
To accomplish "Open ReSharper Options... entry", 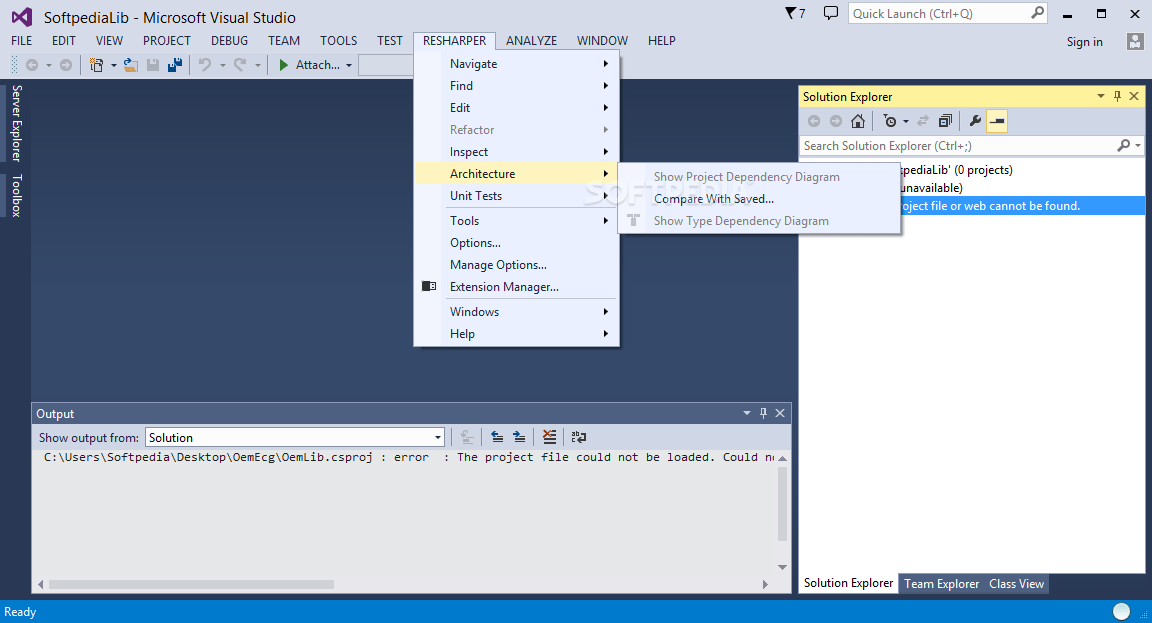I will pyautogui.click(x=516, y=243).
